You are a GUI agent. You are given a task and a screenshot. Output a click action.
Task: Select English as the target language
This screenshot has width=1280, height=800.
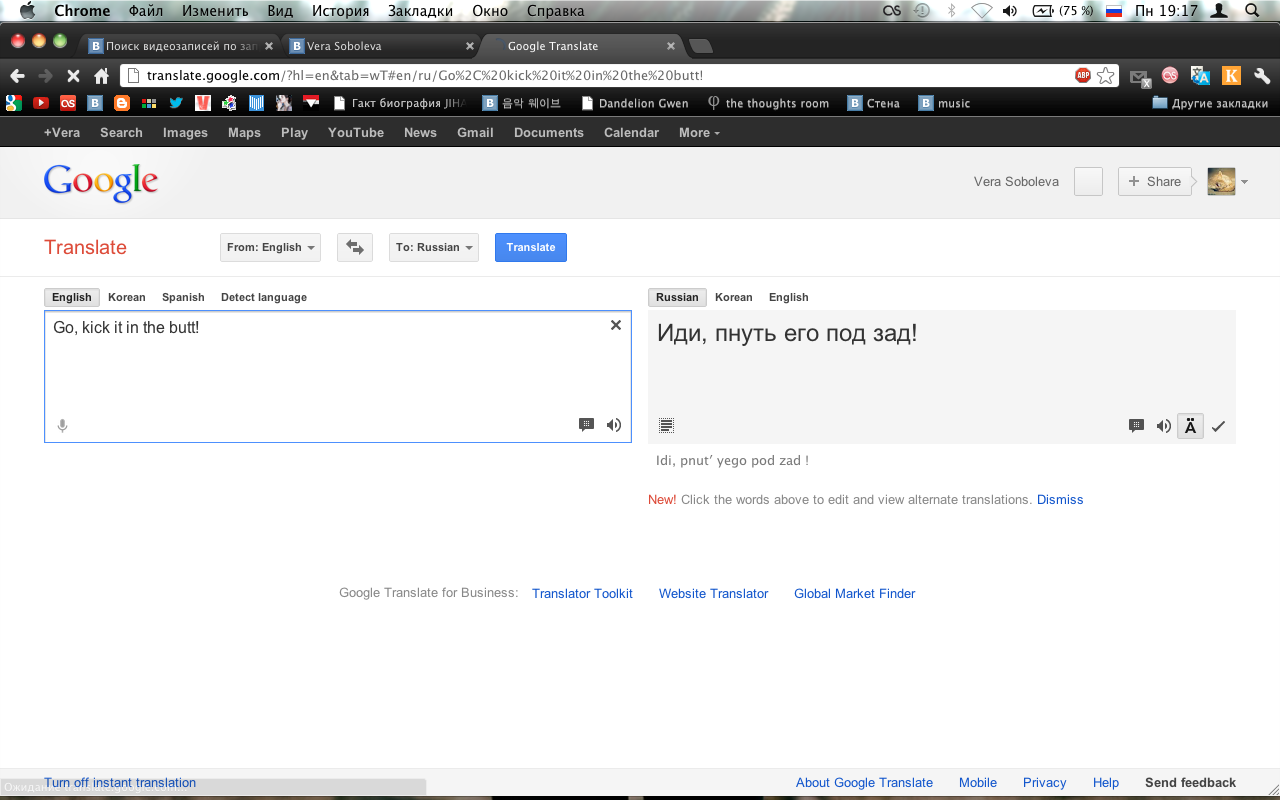(x=789, y=297)
